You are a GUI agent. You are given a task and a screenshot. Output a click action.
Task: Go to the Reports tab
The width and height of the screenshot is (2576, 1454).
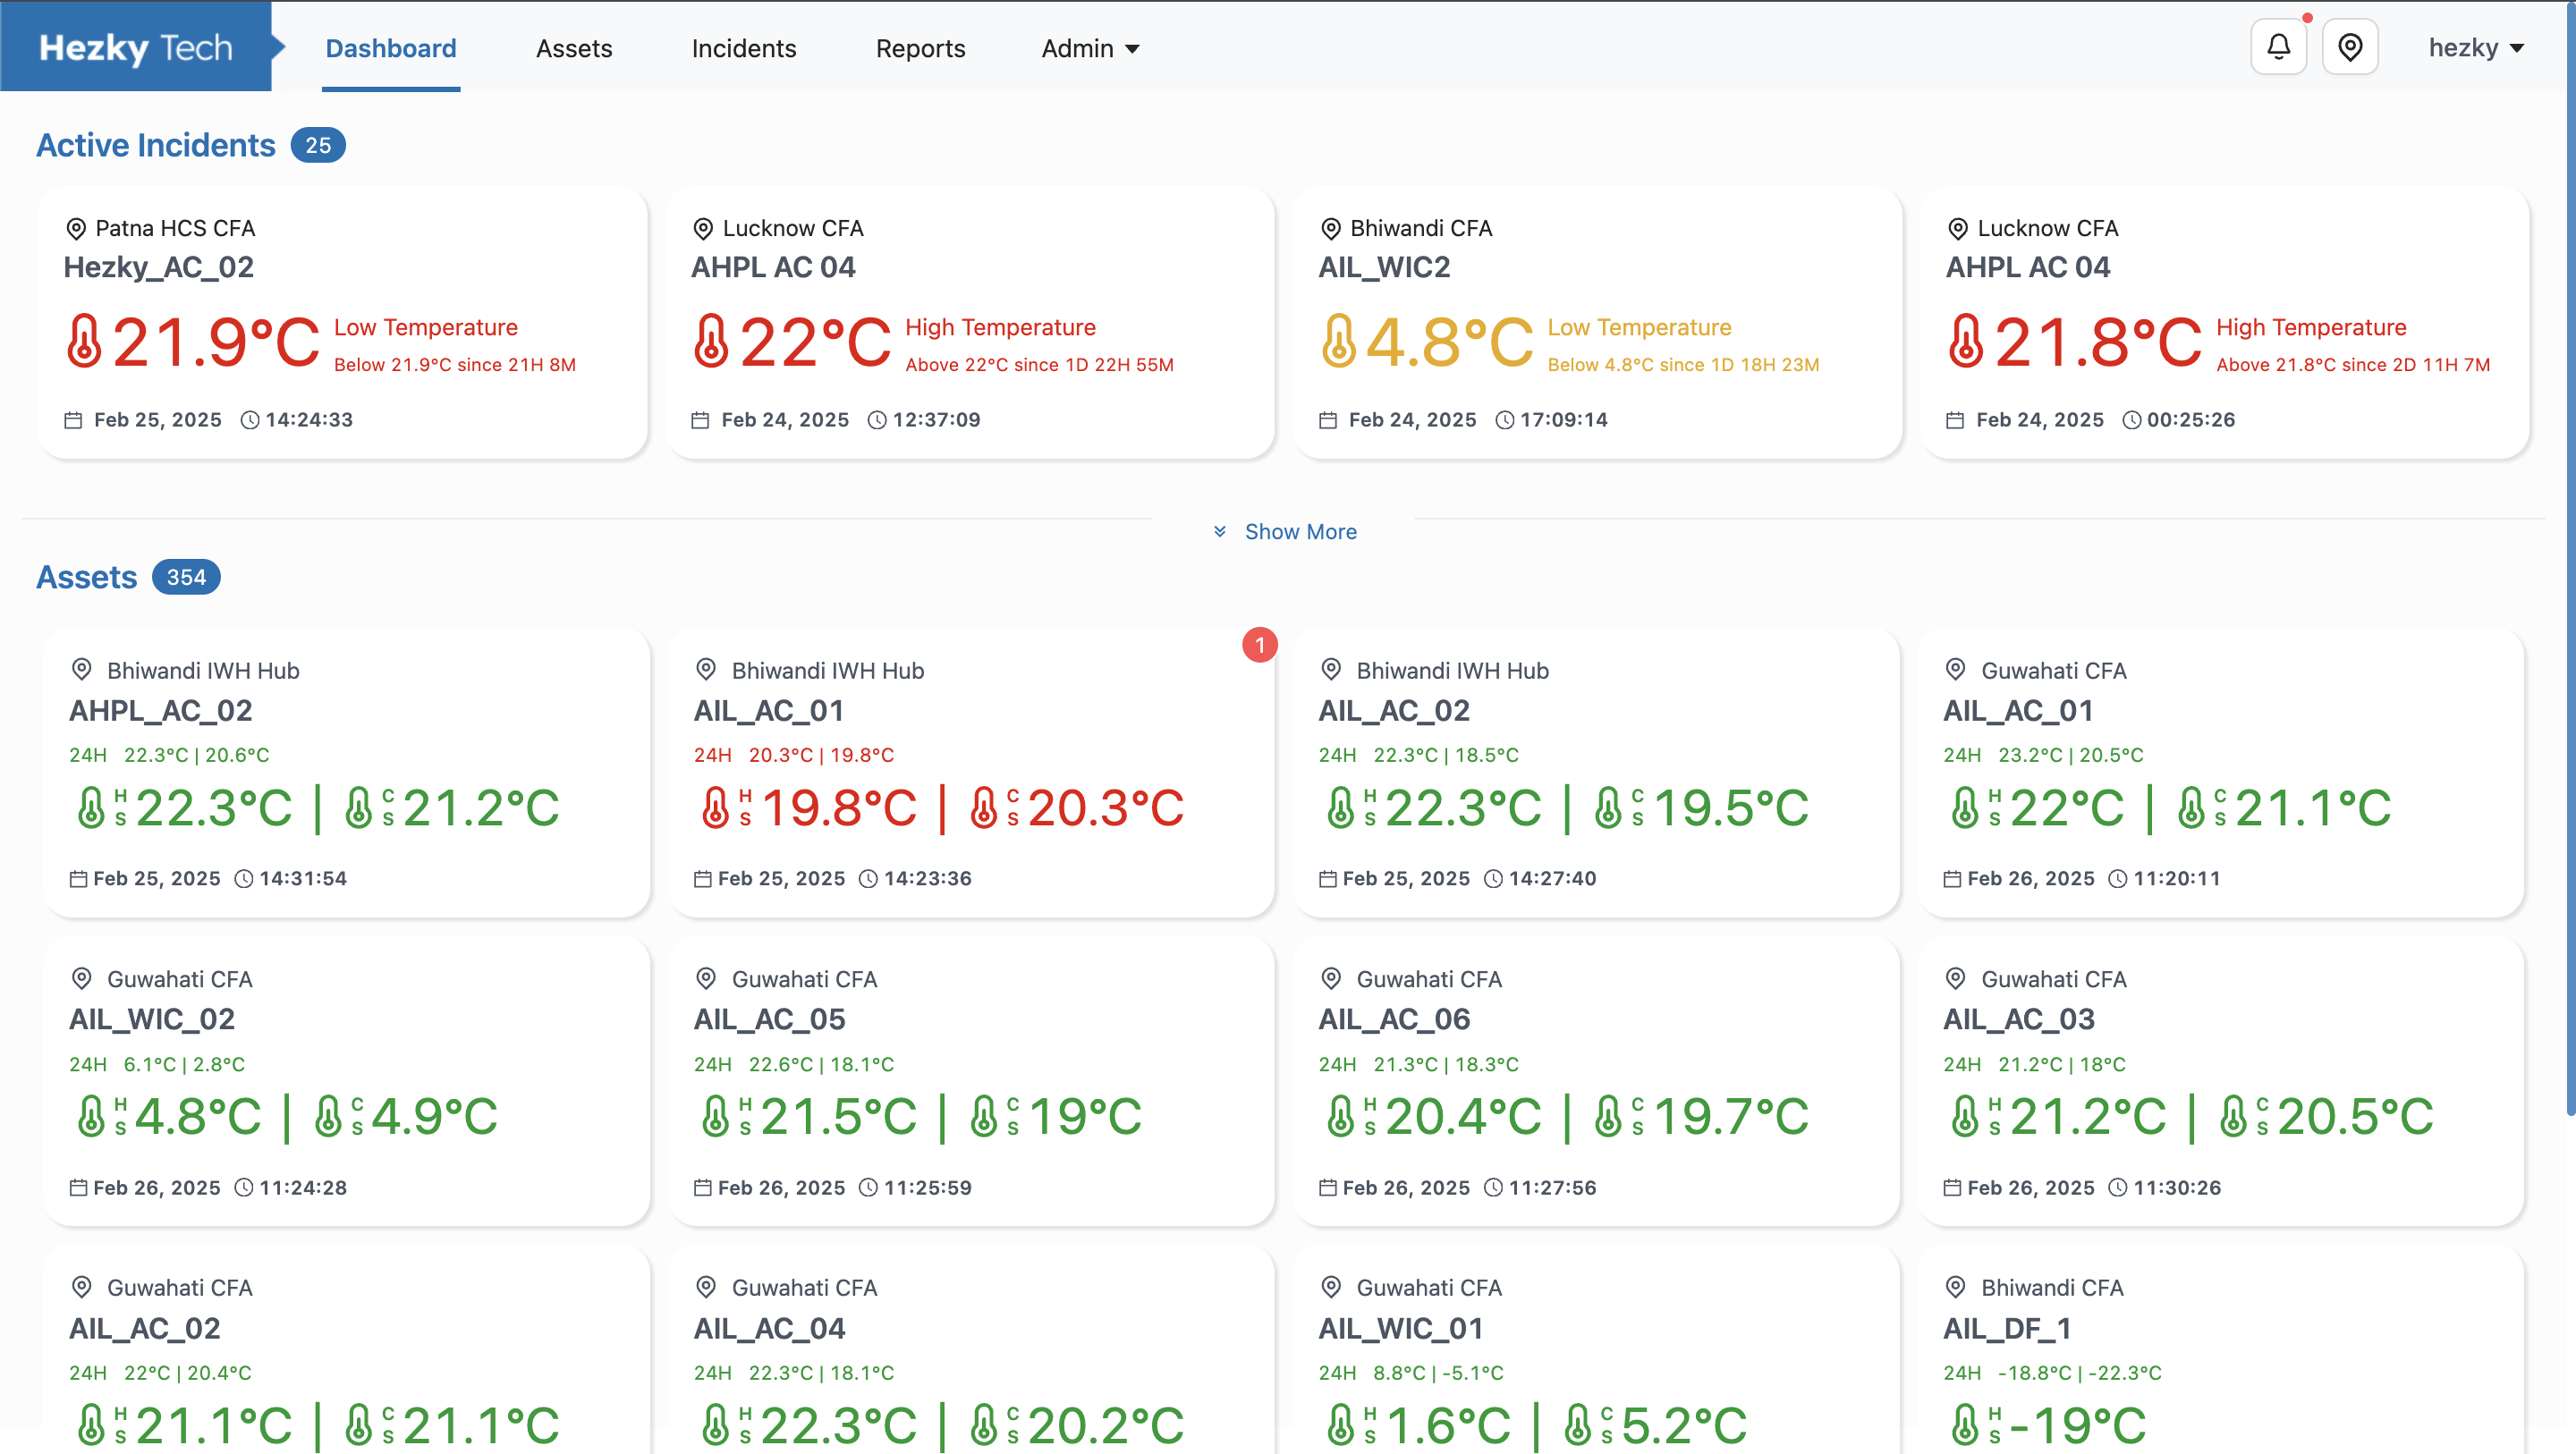pos(920,48)
